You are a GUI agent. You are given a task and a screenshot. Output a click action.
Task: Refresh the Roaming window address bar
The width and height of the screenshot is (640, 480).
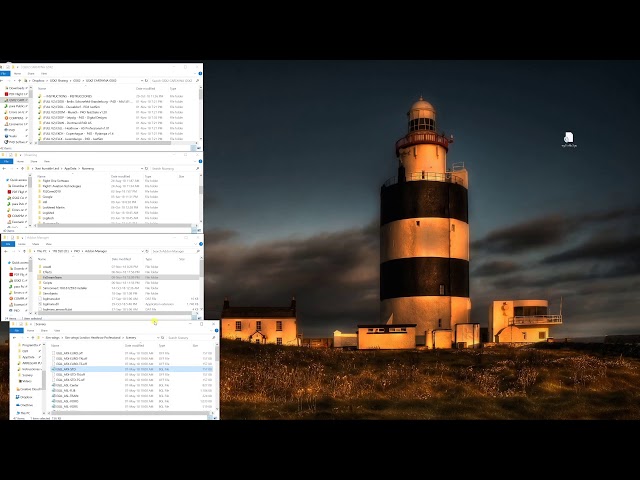pos(147,168)
